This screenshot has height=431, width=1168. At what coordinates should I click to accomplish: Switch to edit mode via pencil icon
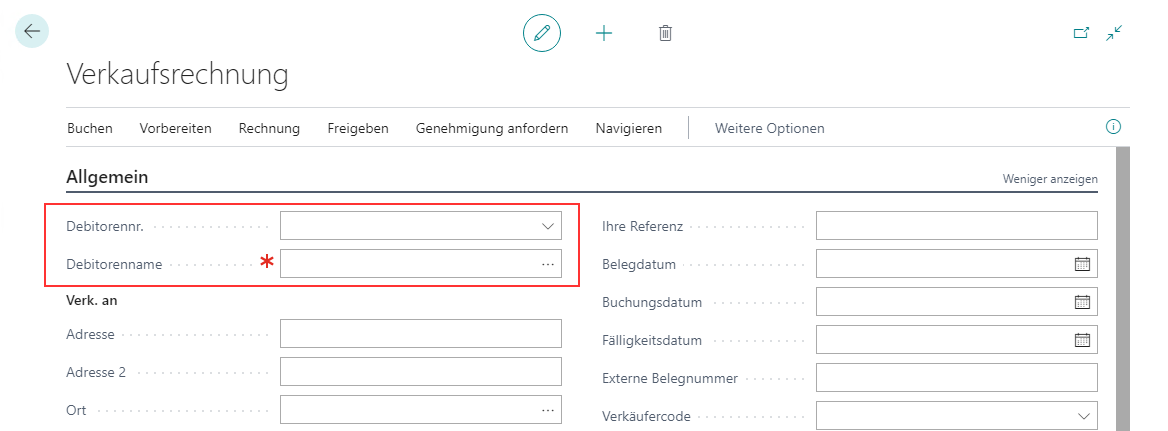pyautogui.click(x=542, y=33)
